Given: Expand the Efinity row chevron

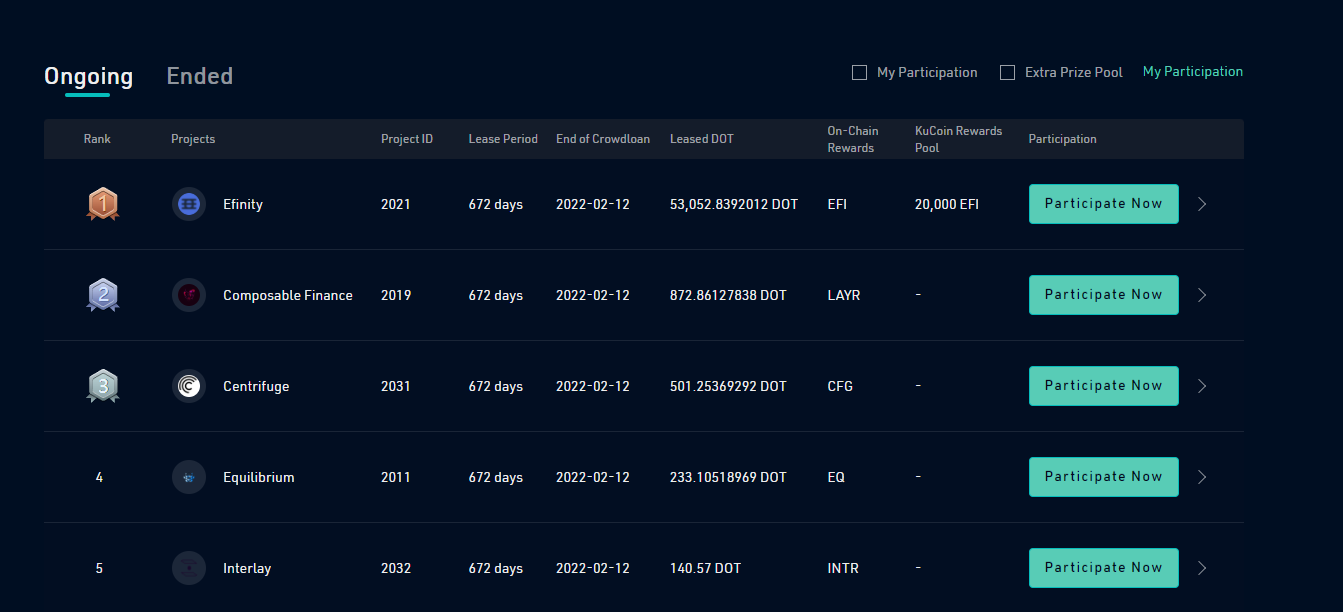Looking at the screenshot, I should 1202,204.
